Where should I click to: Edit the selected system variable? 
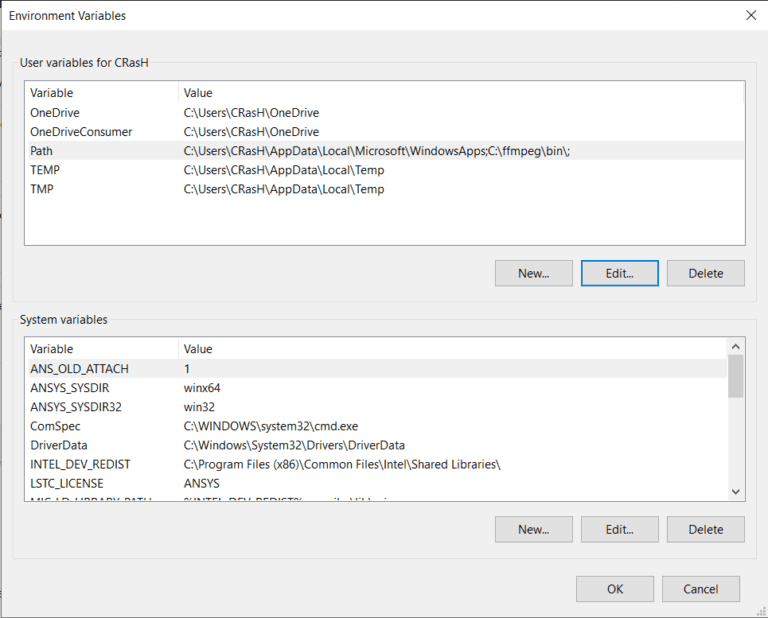coord(619,529)
